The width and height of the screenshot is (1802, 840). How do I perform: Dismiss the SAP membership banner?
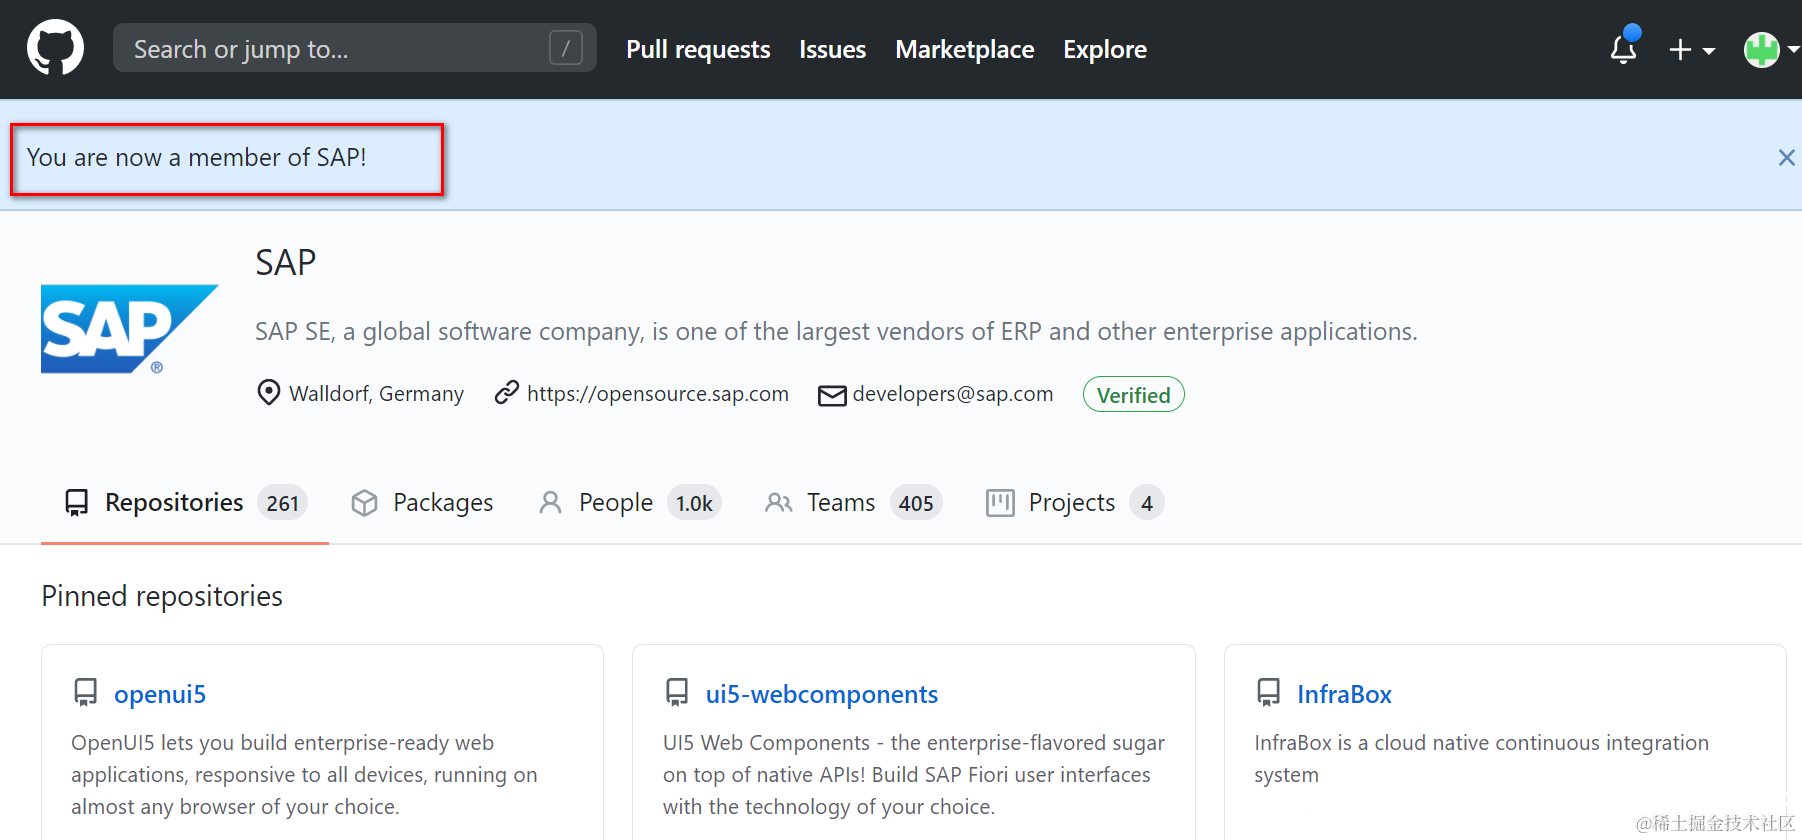(x=1786, y=157)
